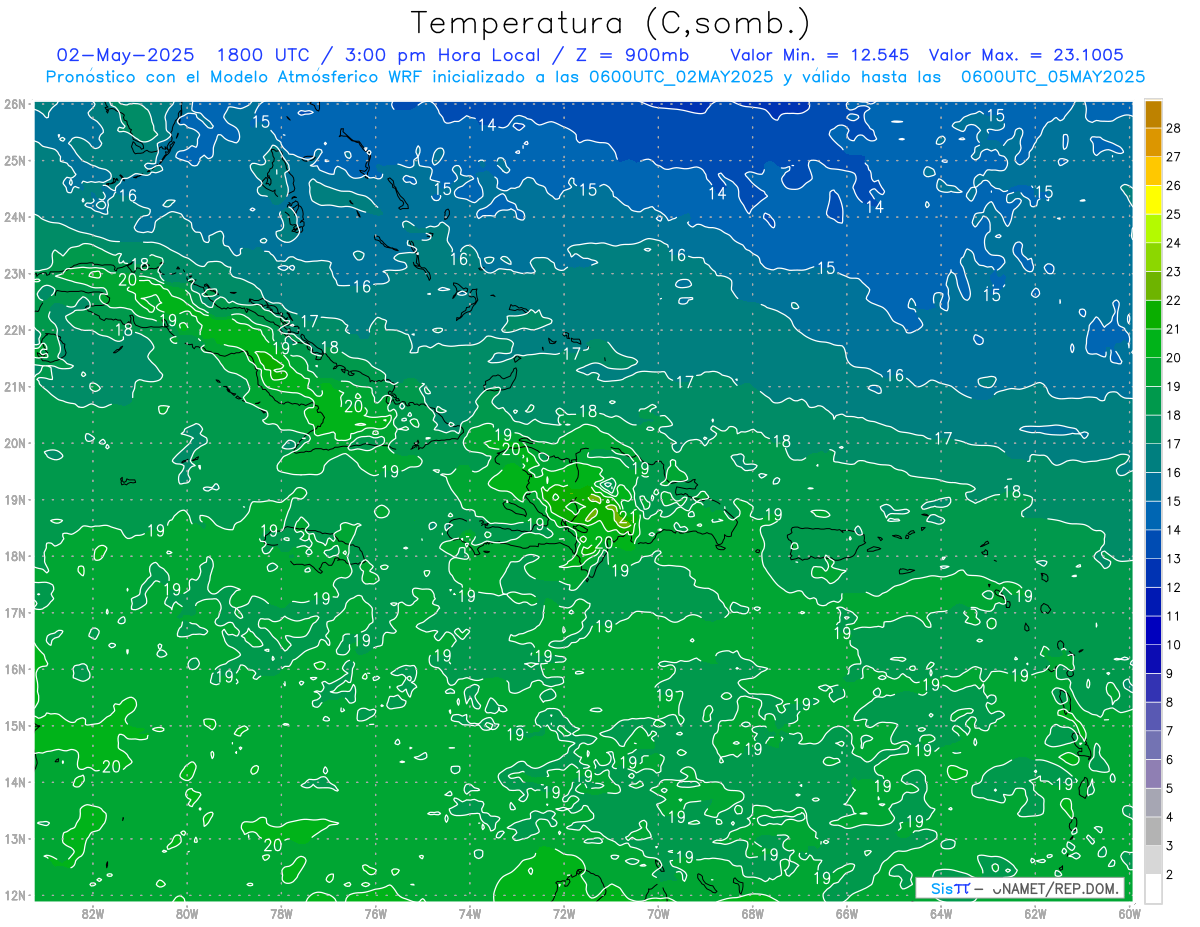Click the 60W longitude axis label
The image size is (1200, 927).
[x=1130, y=913]
